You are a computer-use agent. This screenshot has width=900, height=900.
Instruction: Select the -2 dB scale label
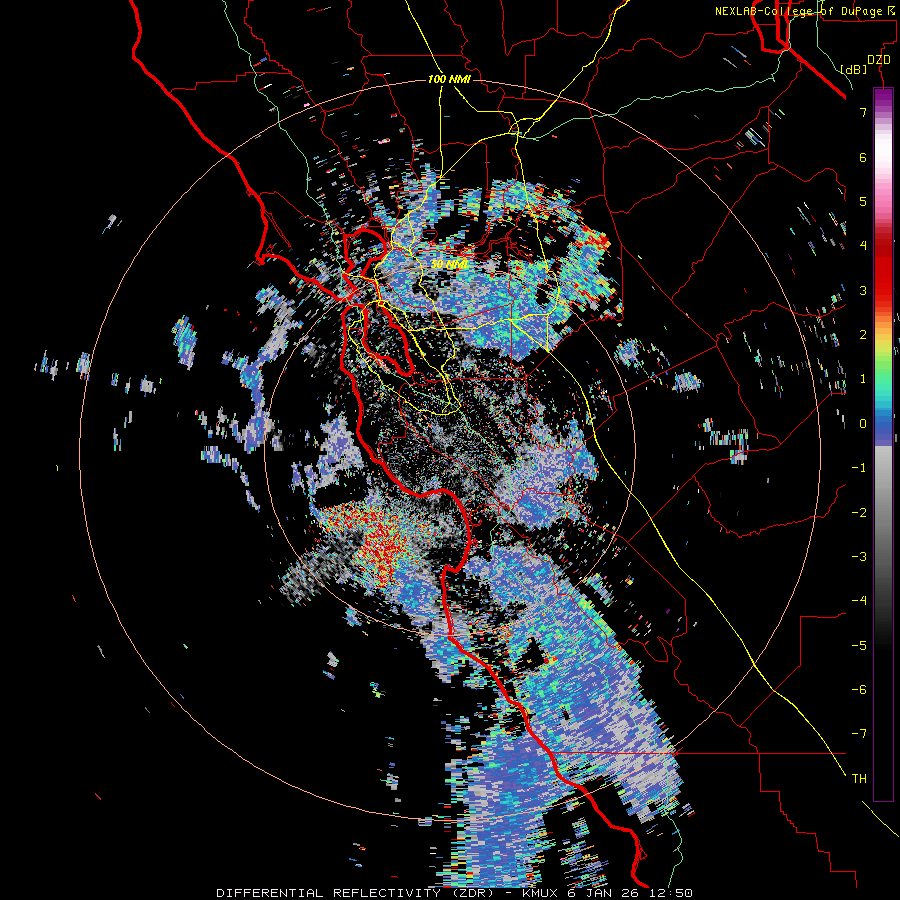point(859,513)
